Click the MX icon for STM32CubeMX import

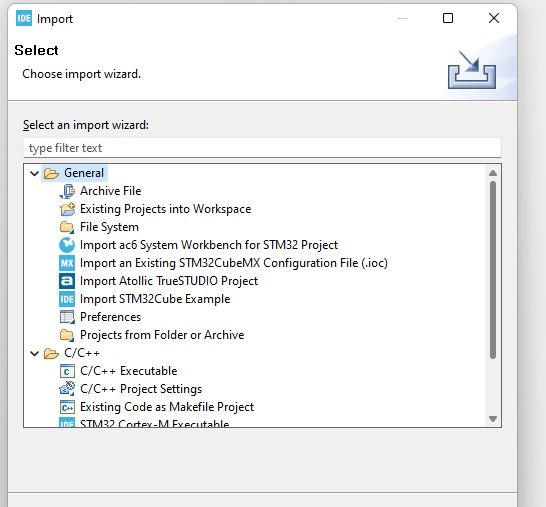coord(67,263)
